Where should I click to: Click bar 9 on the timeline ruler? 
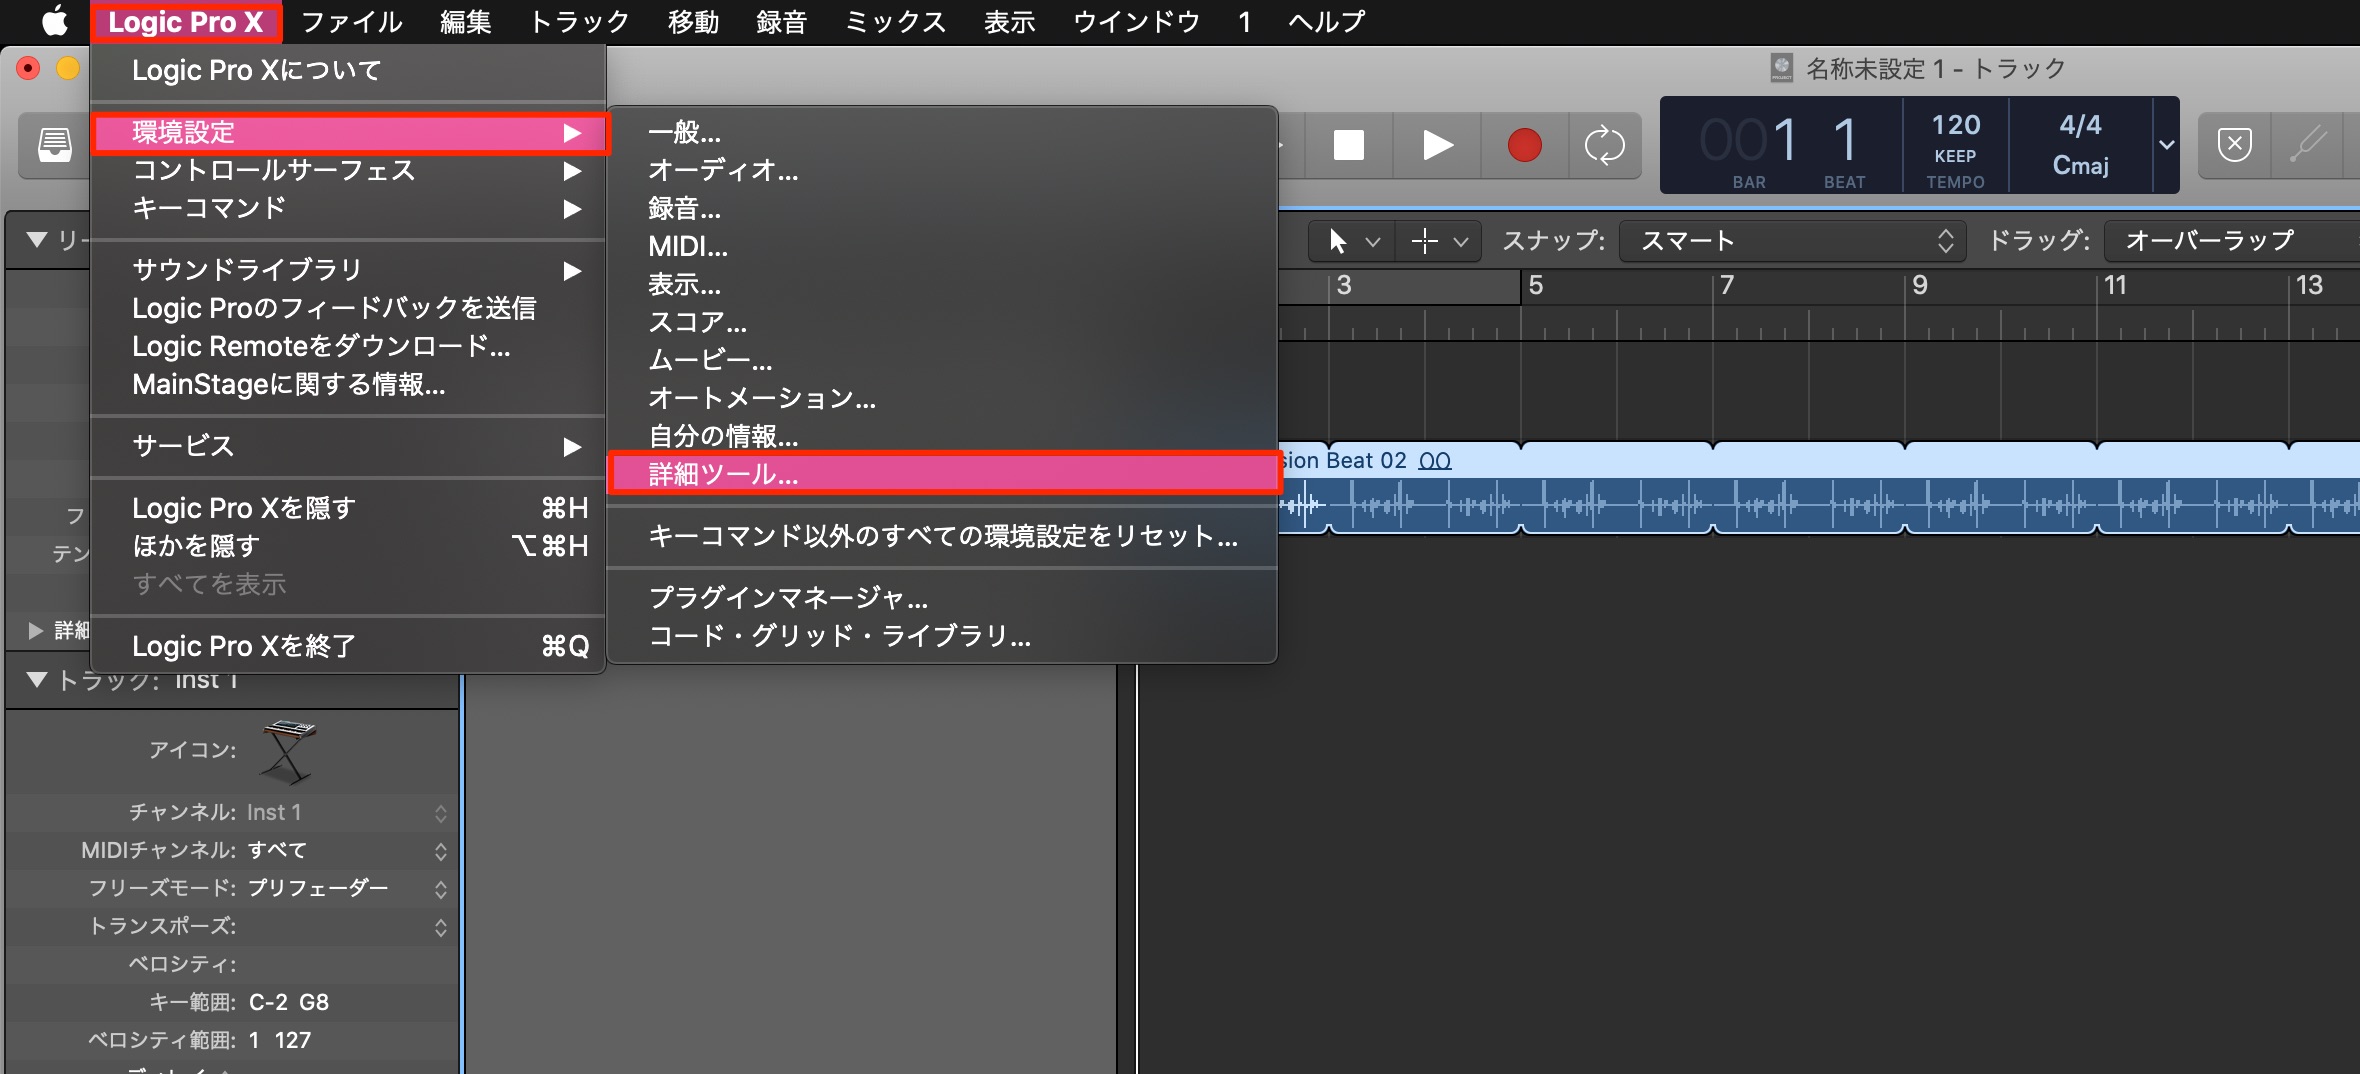(1920, 286)
